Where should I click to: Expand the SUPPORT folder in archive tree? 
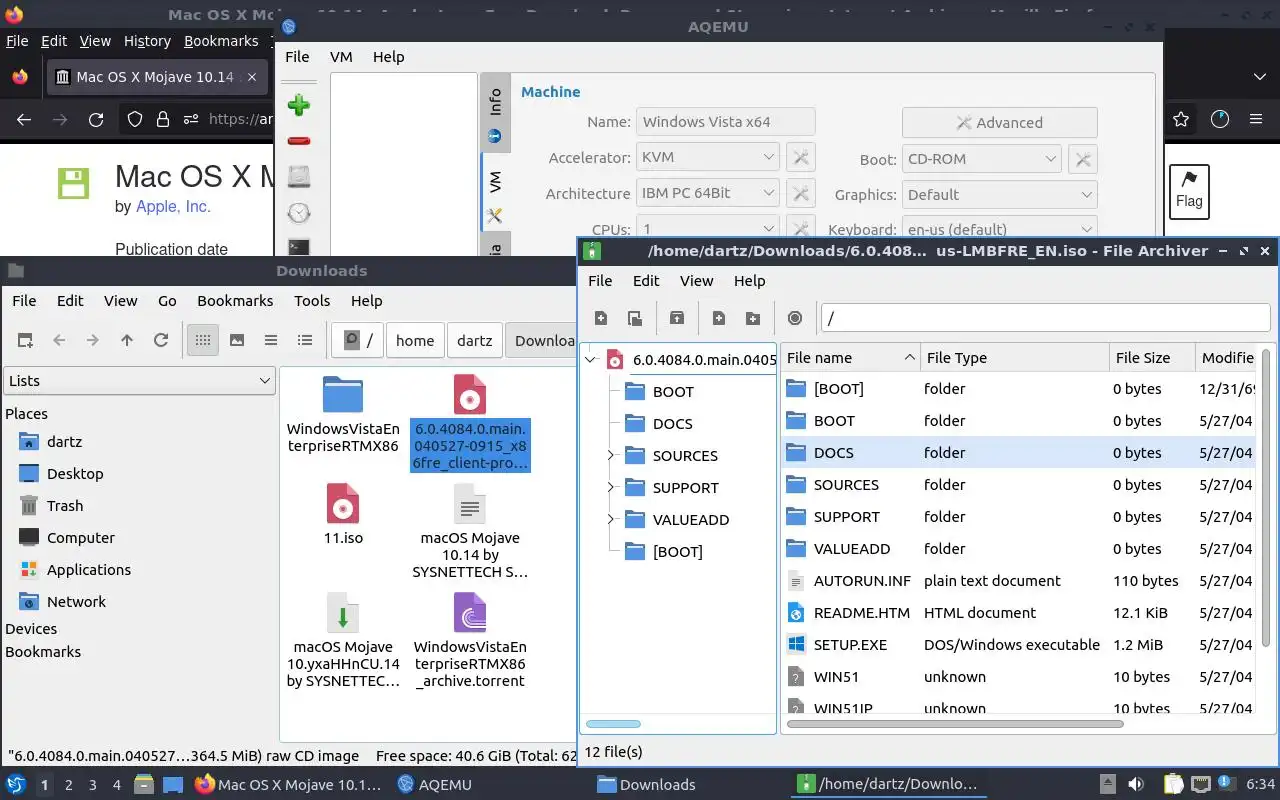pos(610,487)
